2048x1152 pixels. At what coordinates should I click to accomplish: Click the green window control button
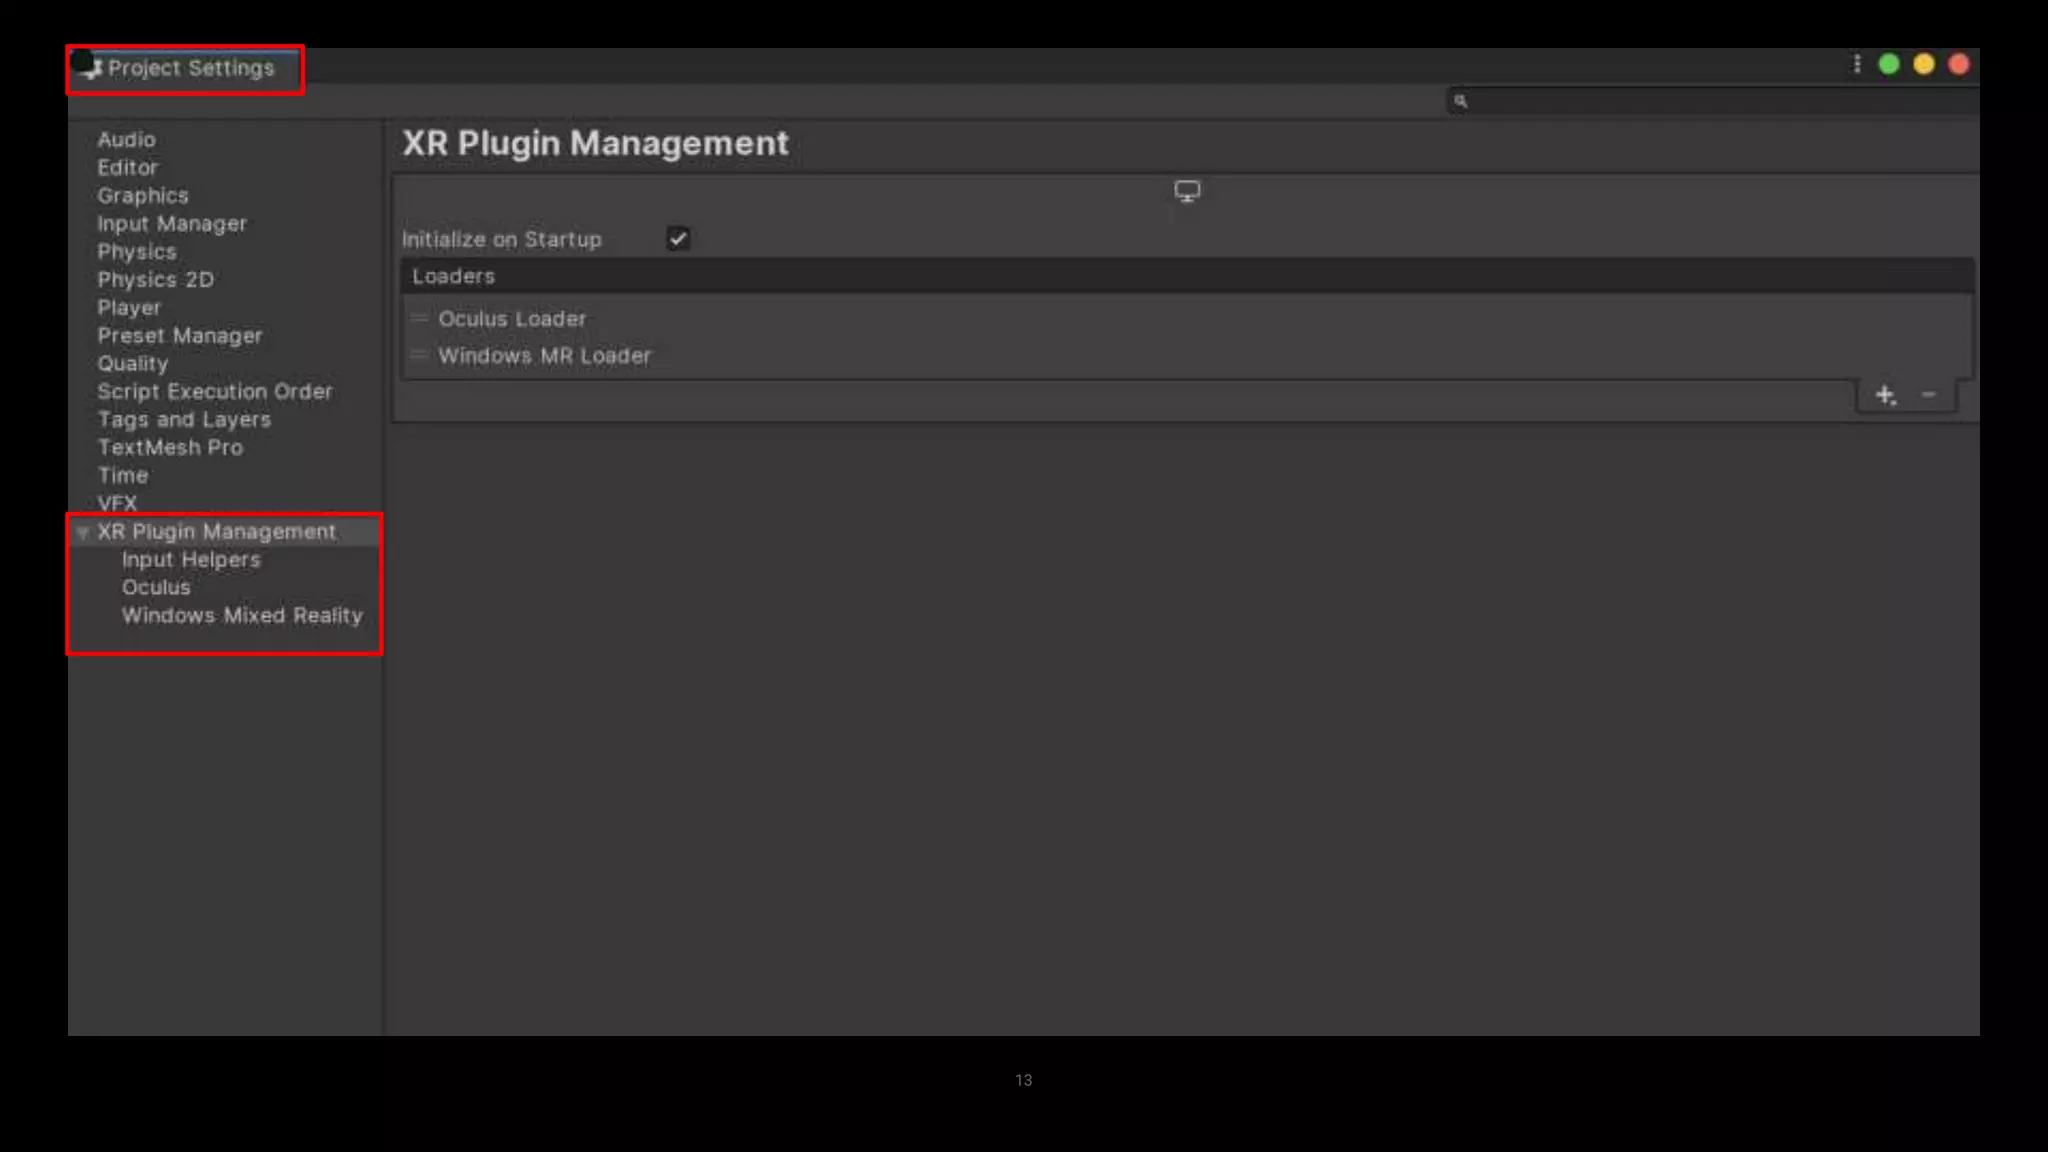pos(1889,65)
